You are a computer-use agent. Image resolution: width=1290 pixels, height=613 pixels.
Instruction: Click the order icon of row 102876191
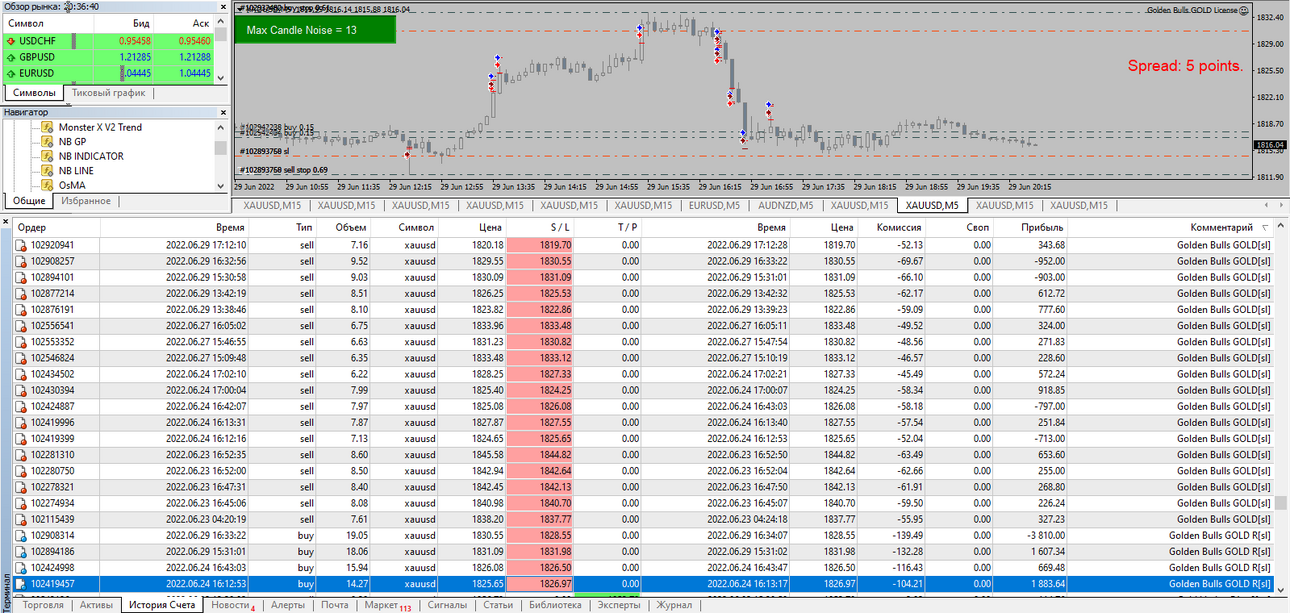(20, 310)
